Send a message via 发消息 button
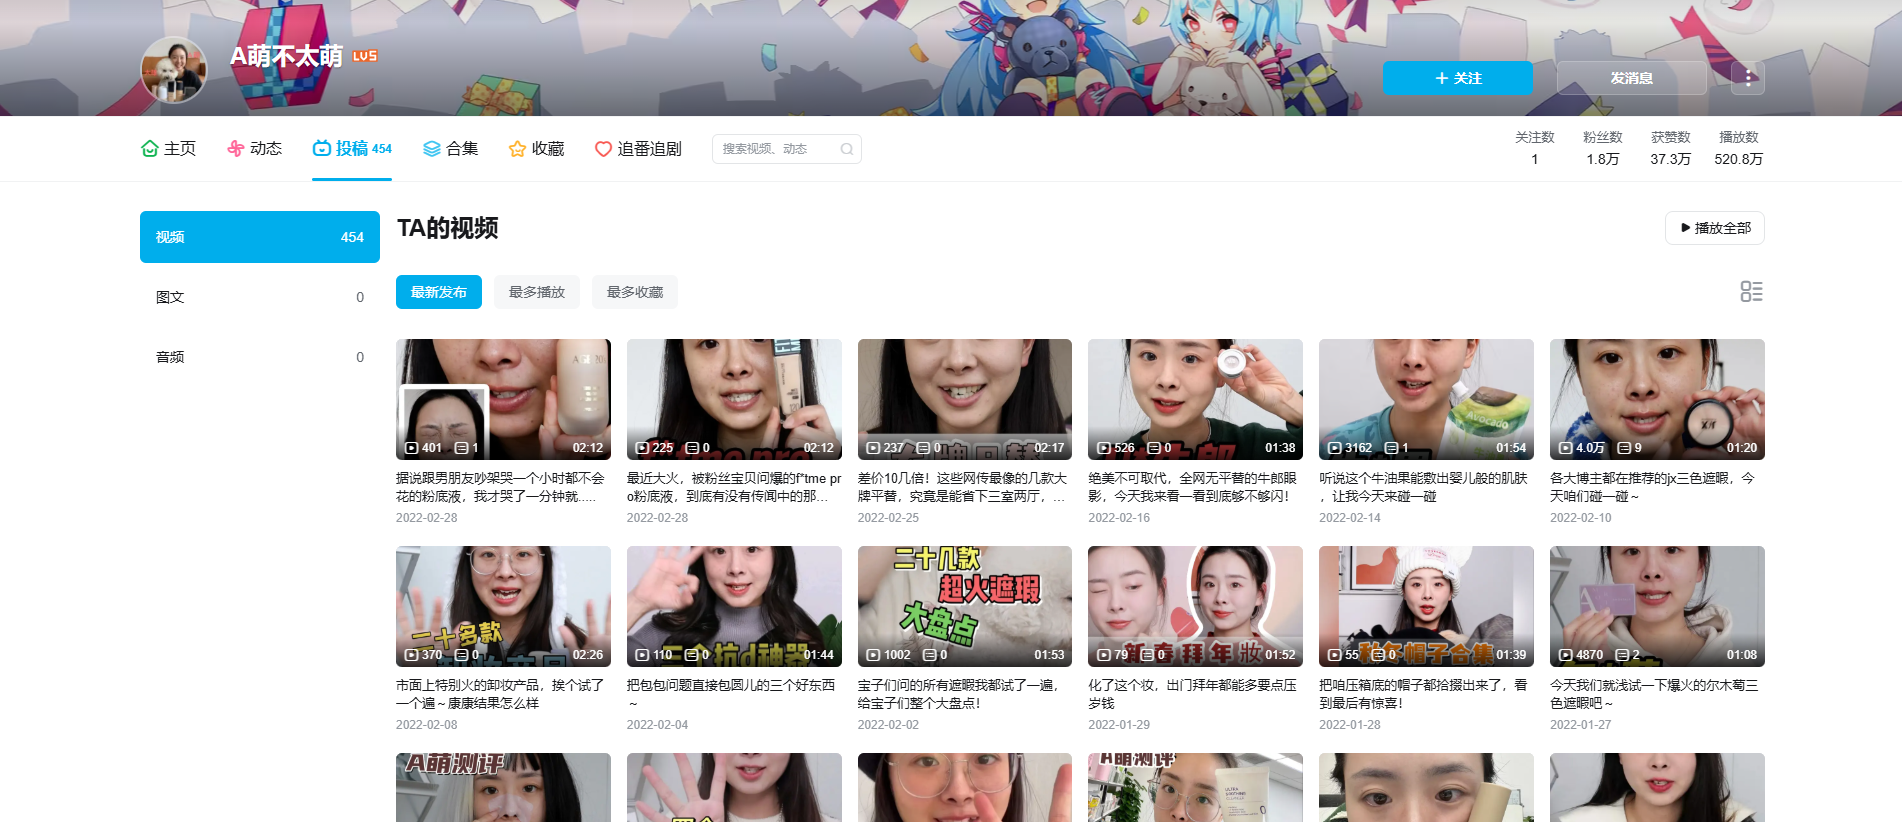The height and width of the screenshot is (822, 1902). [1632, 78]
